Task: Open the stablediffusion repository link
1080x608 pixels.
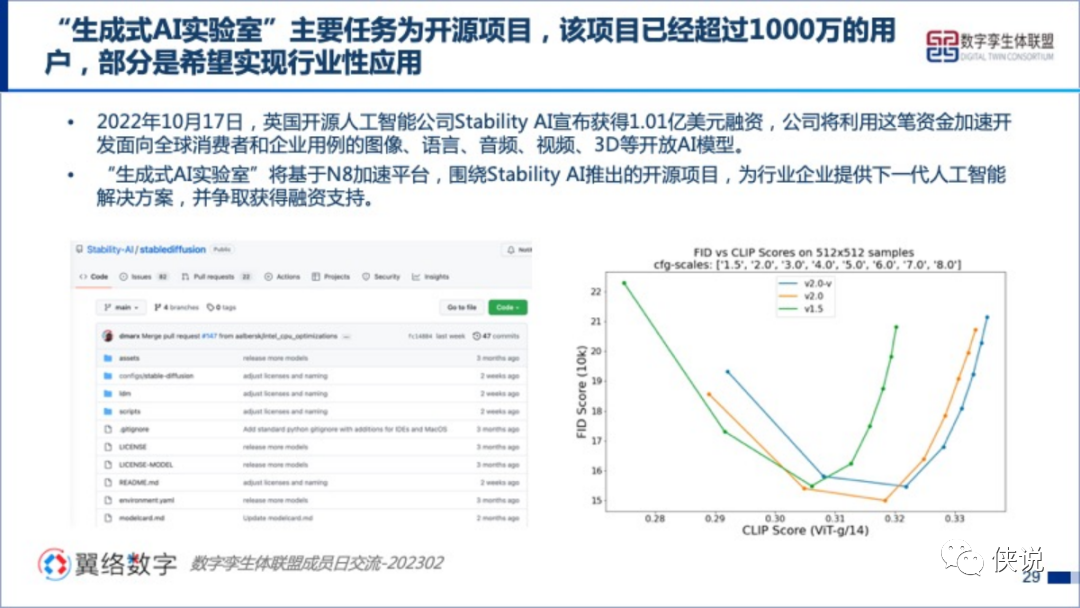Action: 173,249
